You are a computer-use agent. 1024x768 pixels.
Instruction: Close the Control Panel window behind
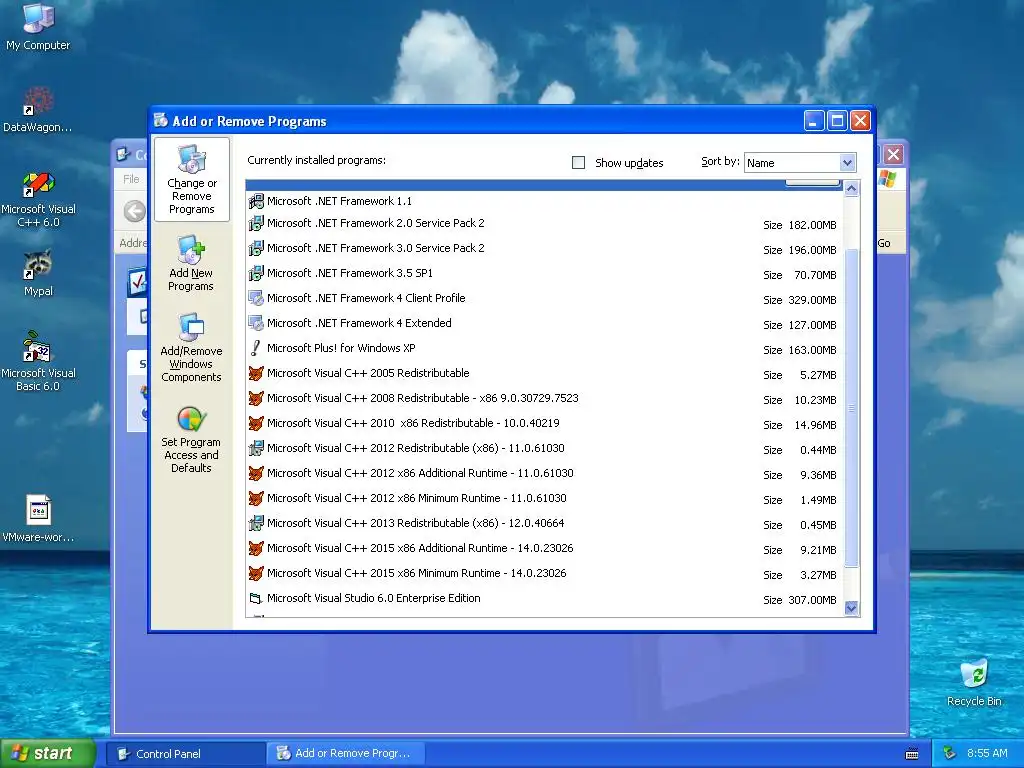pos(893,155)
